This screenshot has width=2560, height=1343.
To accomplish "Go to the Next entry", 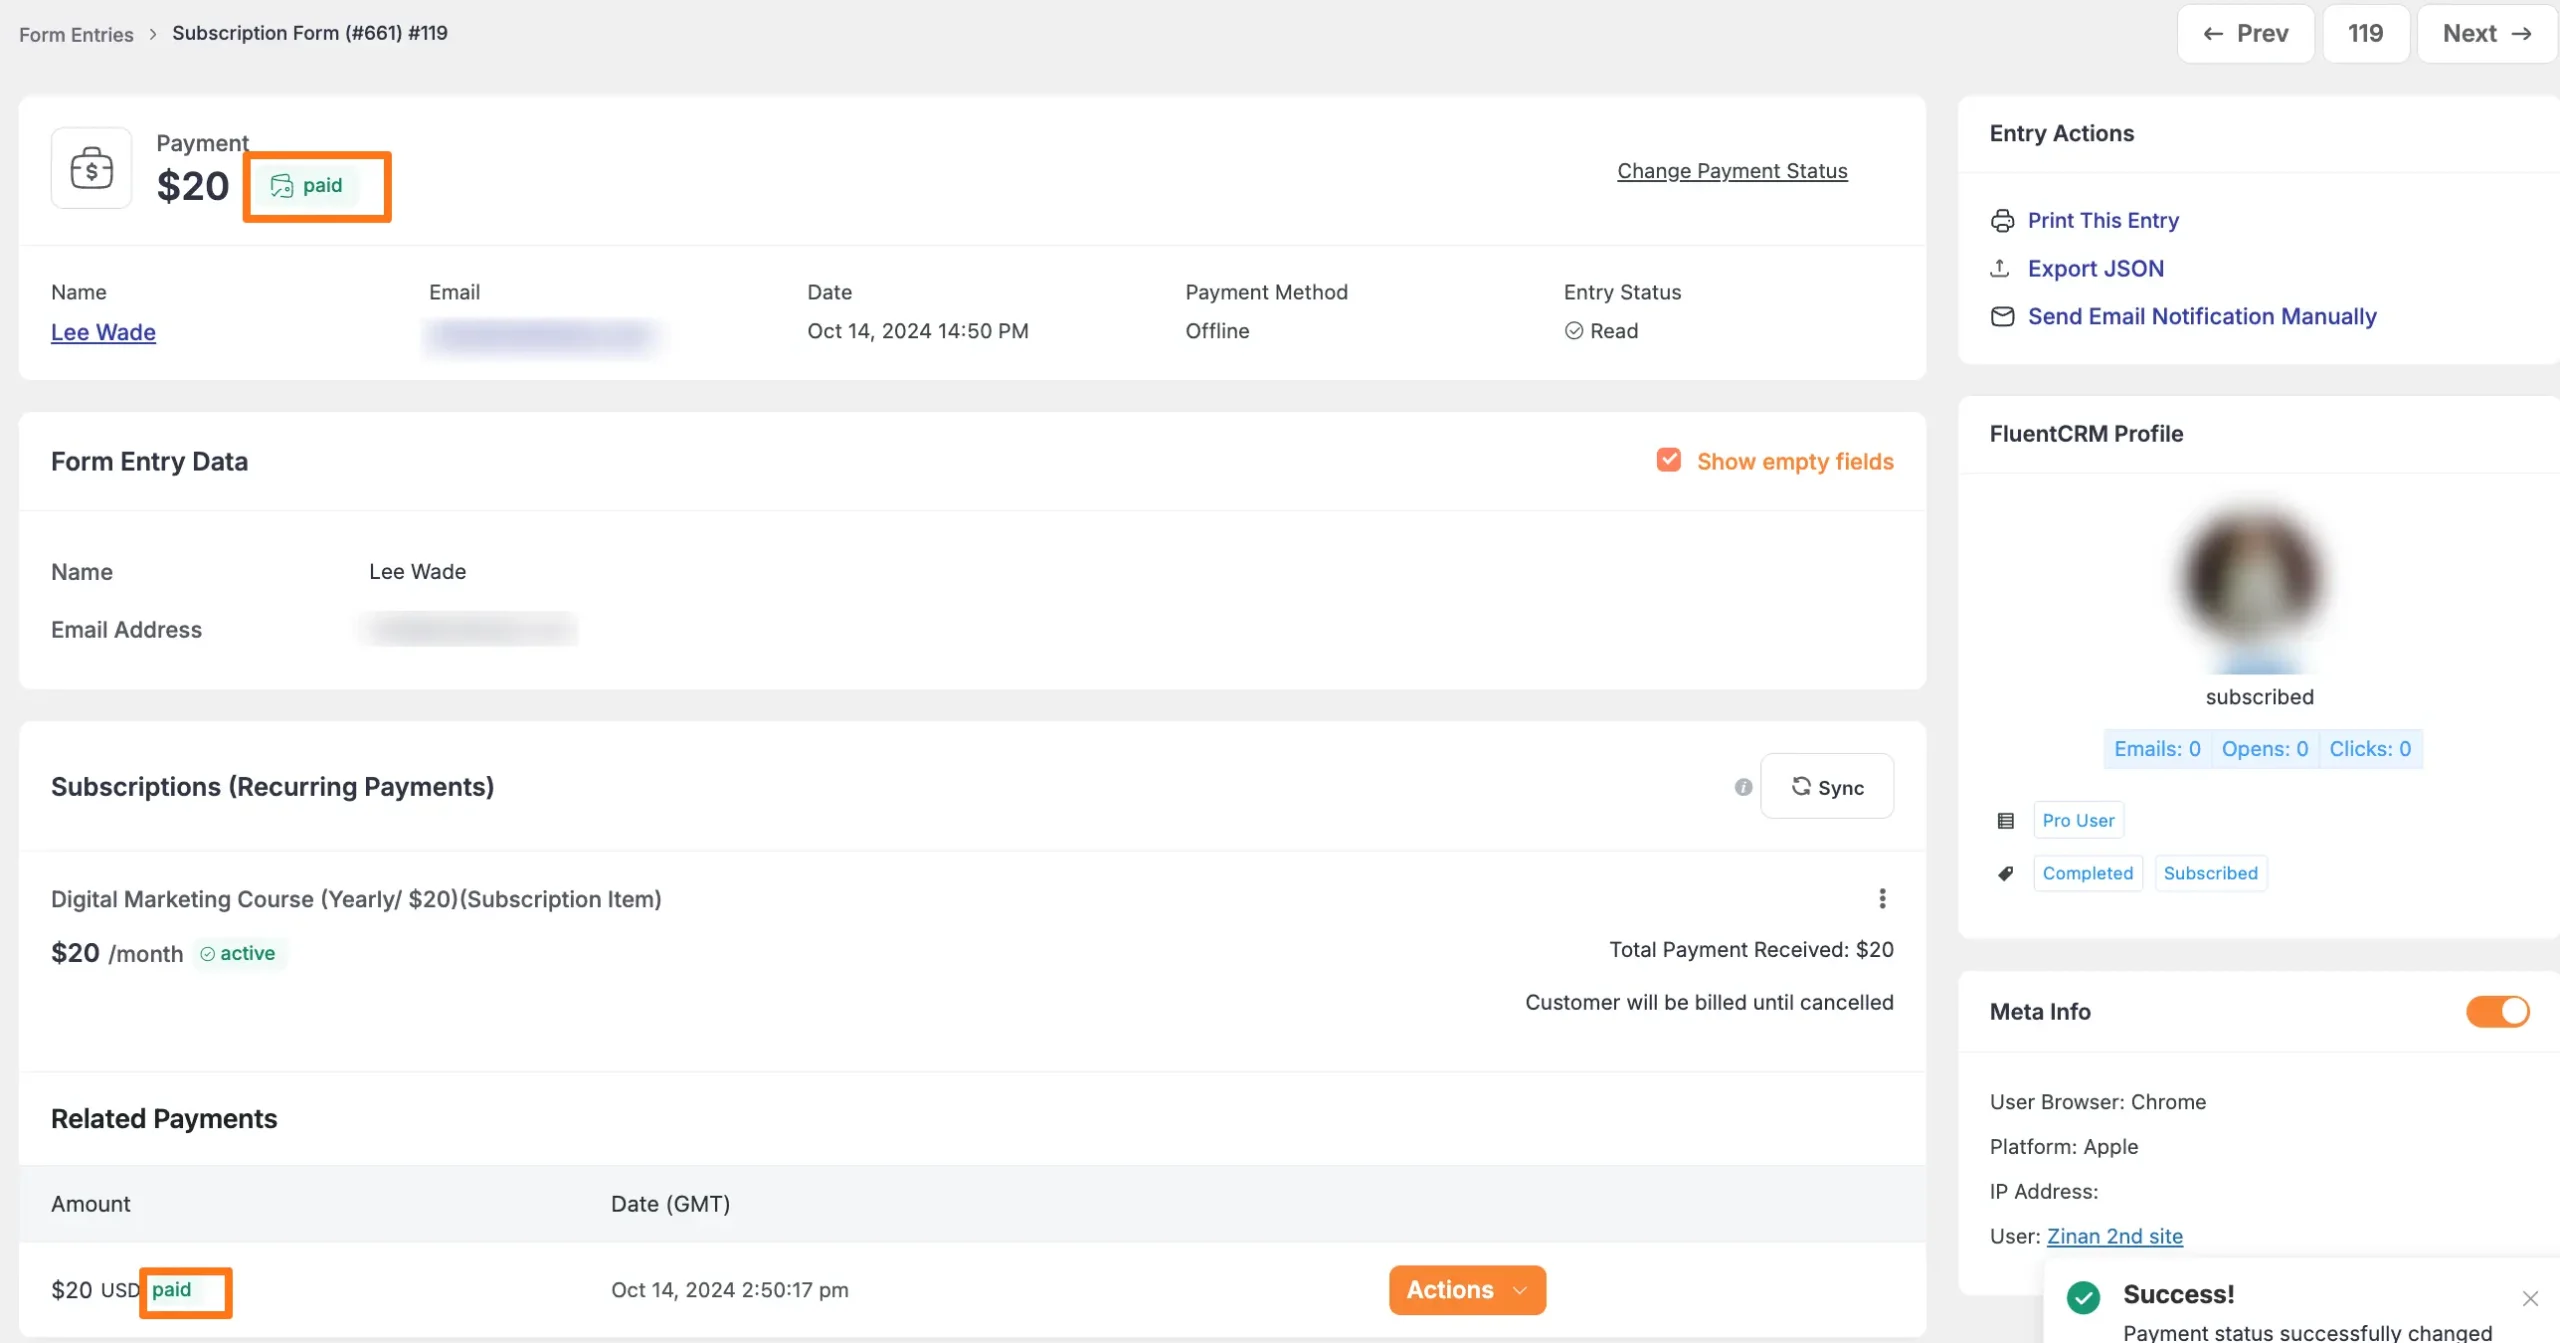I will point(2486,34).
